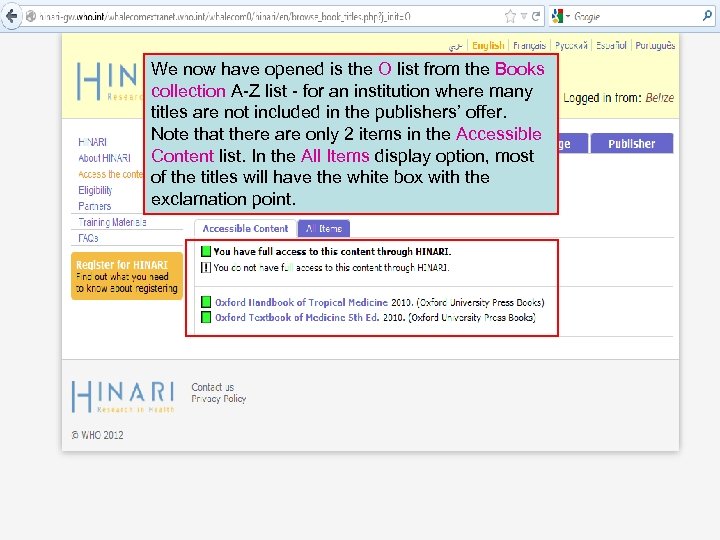Select the Accessible Content tab
Image resolution: width=720 pixels, height=540 pixels.
click(x=245, y=228)
